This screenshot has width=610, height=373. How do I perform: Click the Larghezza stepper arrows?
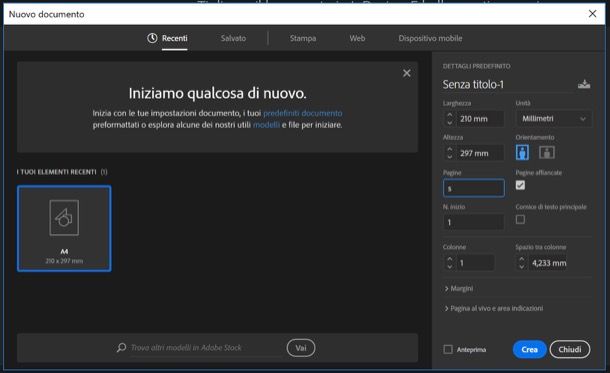(x=450, y=119)
